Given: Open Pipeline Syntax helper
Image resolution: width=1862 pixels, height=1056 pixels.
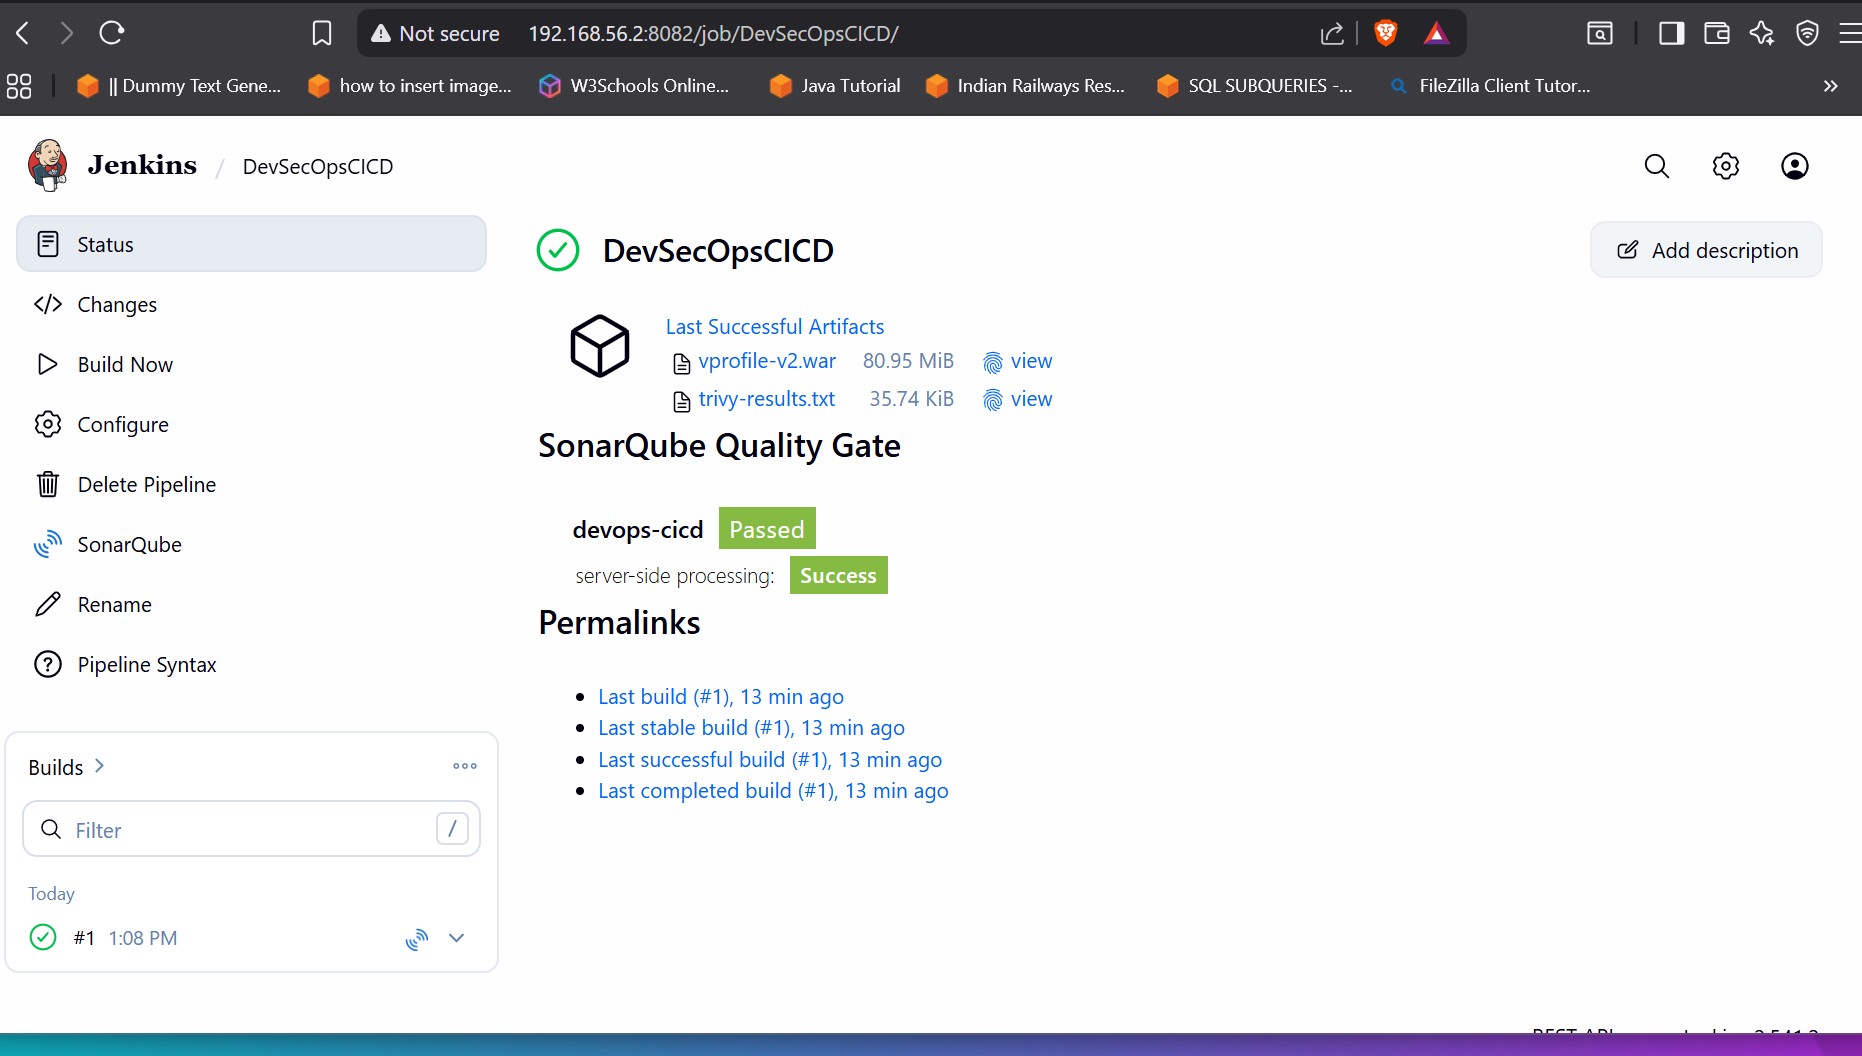Looking at the screenshot, I should 252,664.
